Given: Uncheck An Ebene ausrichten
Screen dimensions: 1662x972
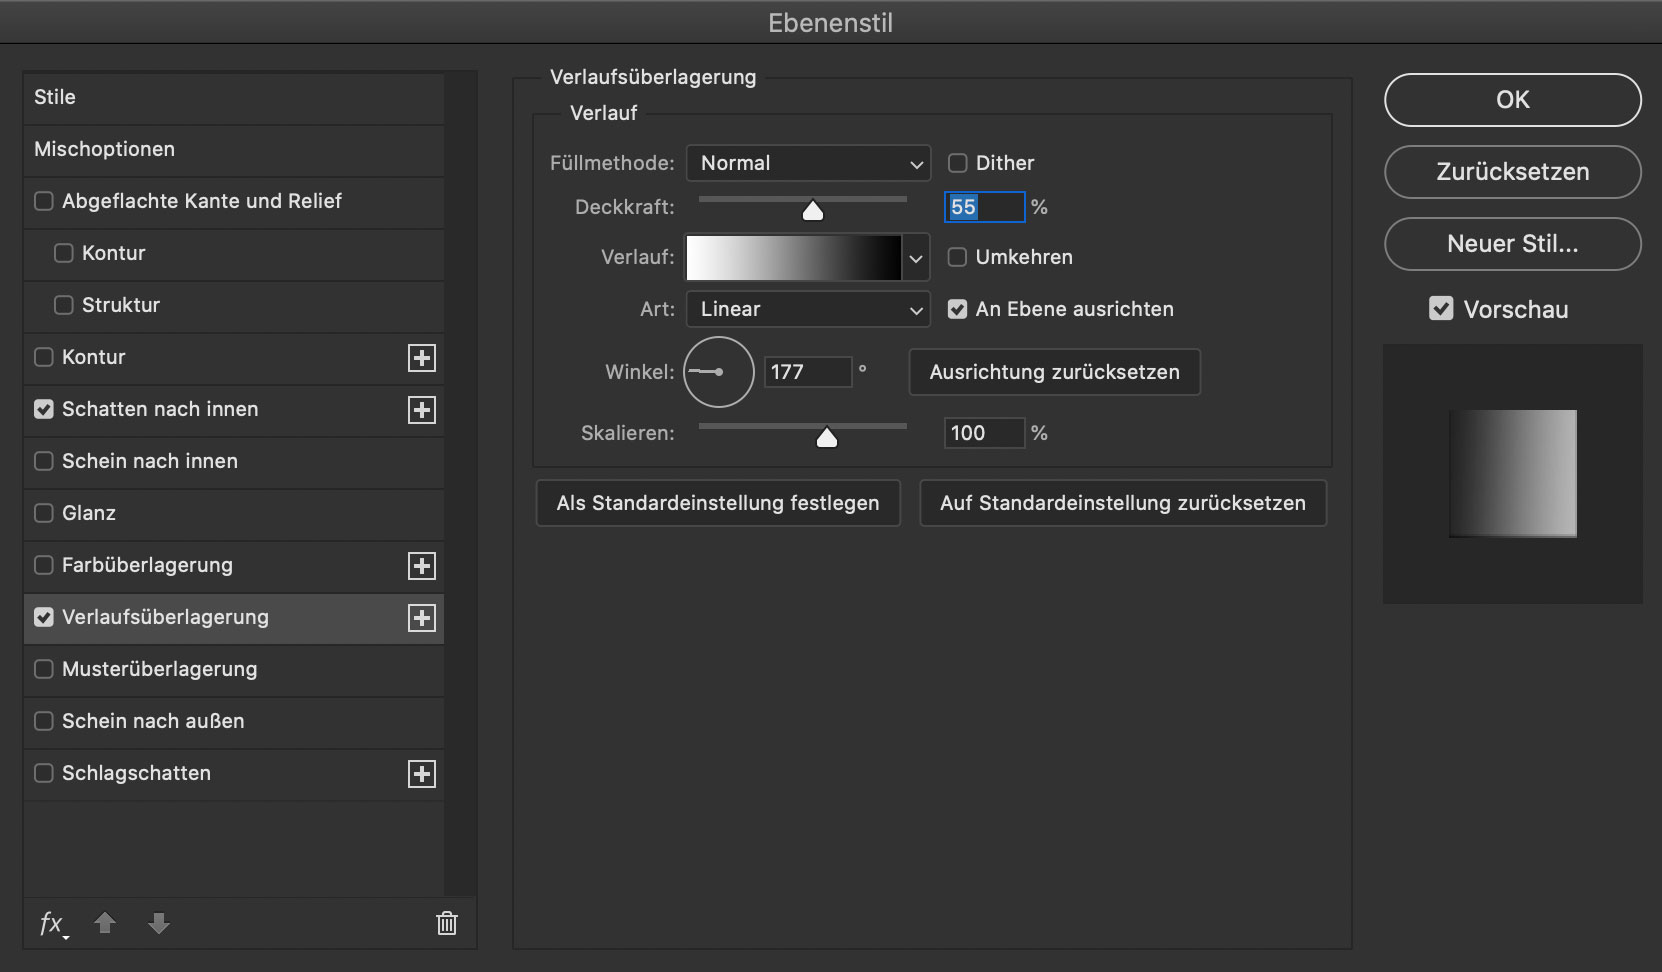Looking at the screenshot, I should tap(958, 309).
